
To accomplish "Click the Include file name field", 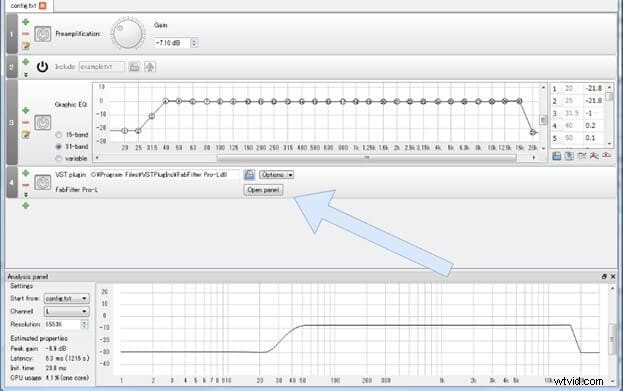I will coord(102,67).
